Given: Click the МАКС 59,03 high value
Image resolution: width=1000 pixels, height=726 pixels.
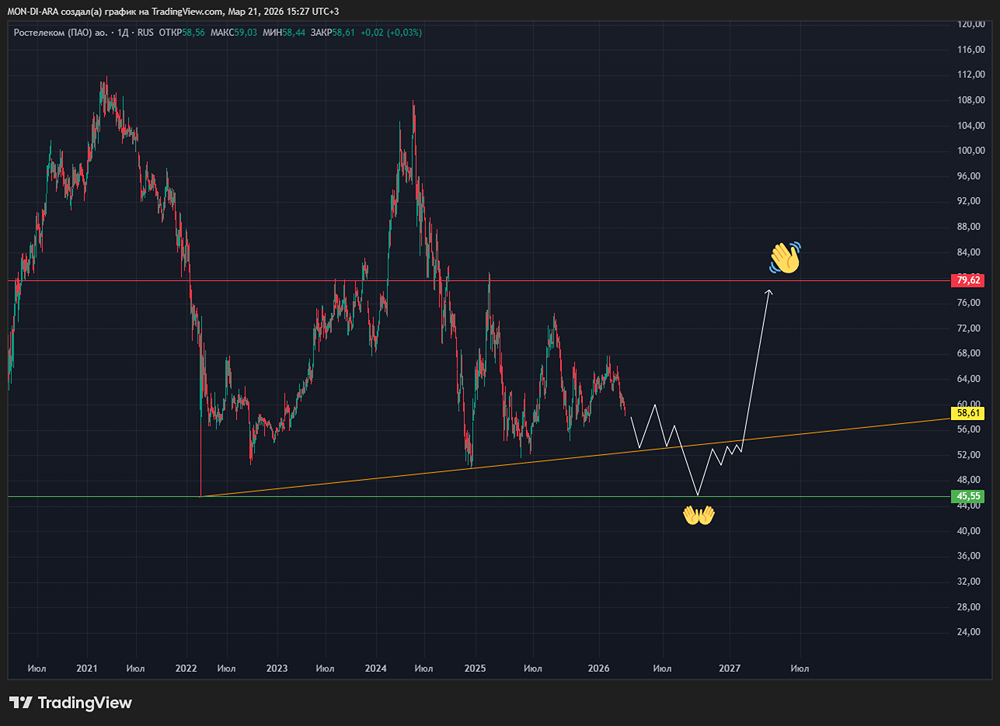Looking at the screenshot, I should pos(233,33).
